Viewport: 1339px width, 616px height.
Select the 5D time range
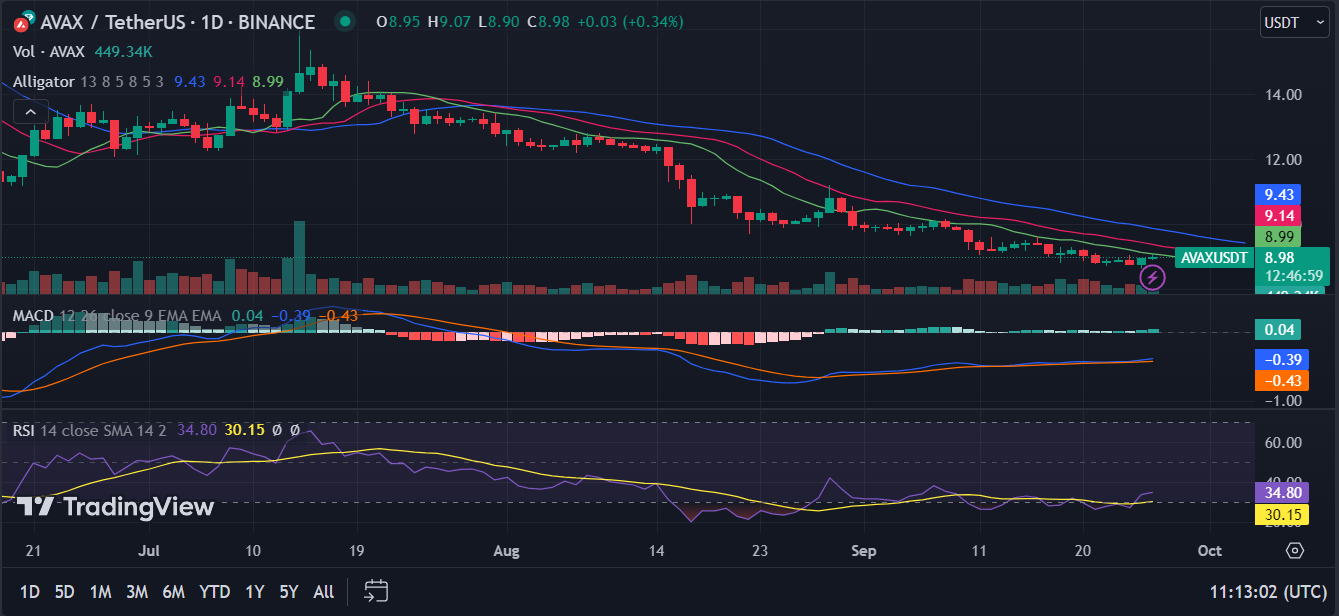(64, 591)
